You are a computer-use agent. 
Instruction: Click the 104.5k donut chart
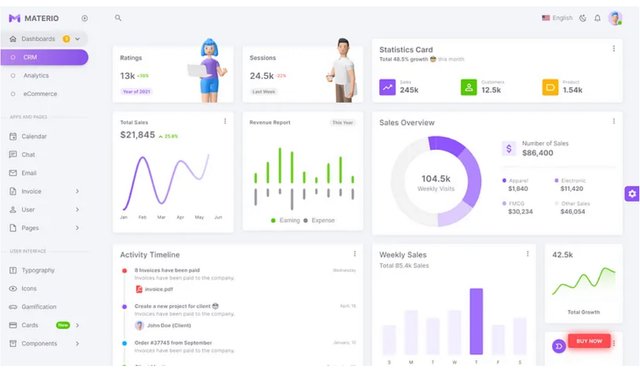coord(436,181)
